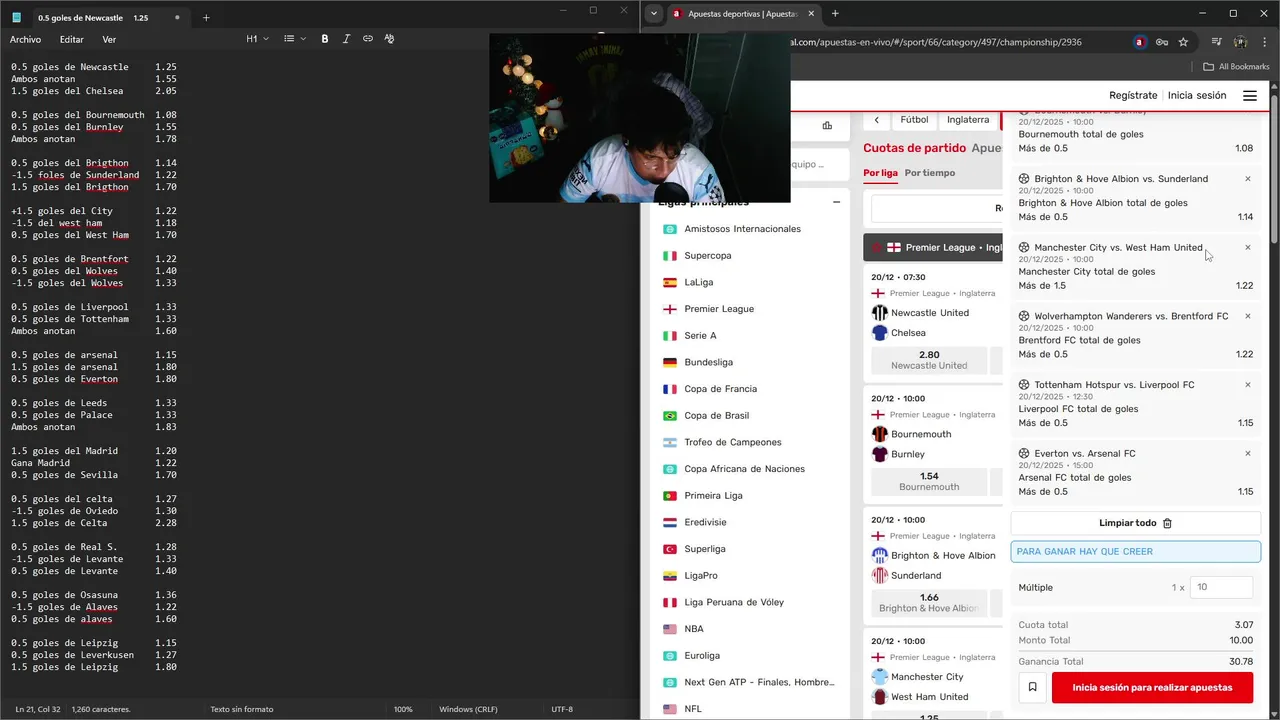Clear formatting with the Notepad toolbar icon

coord(389,39)
